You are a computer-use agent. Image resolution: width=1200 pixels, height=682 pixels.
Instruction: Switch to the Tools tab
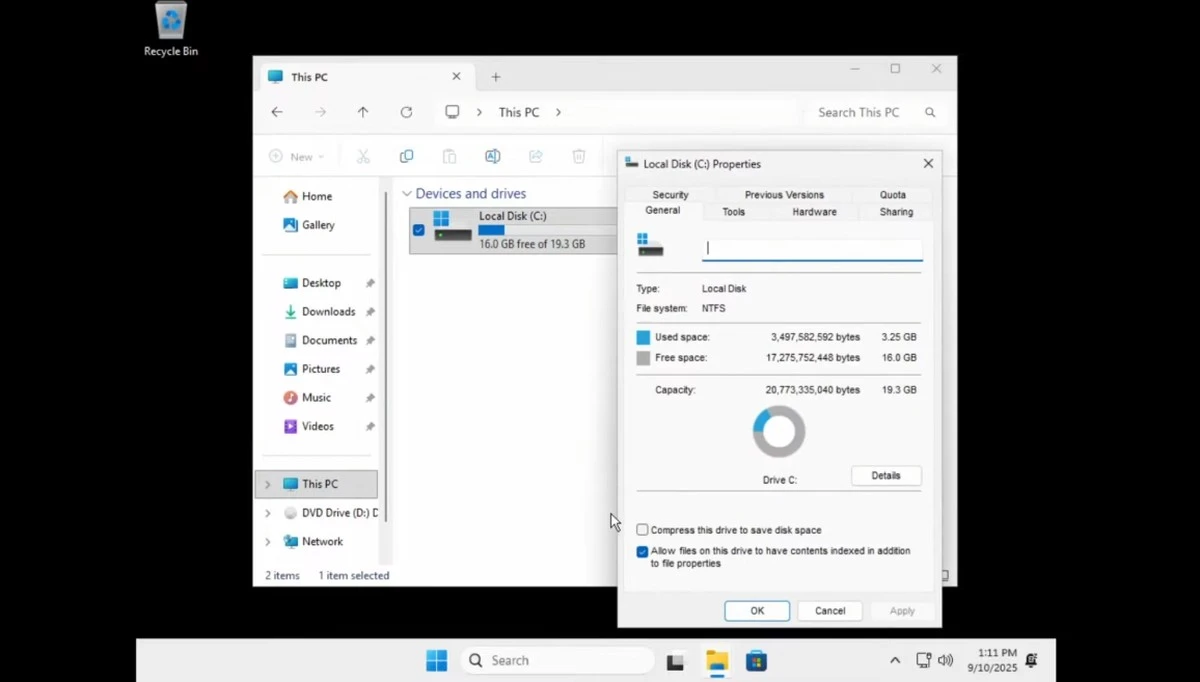[x=733, y=211]
